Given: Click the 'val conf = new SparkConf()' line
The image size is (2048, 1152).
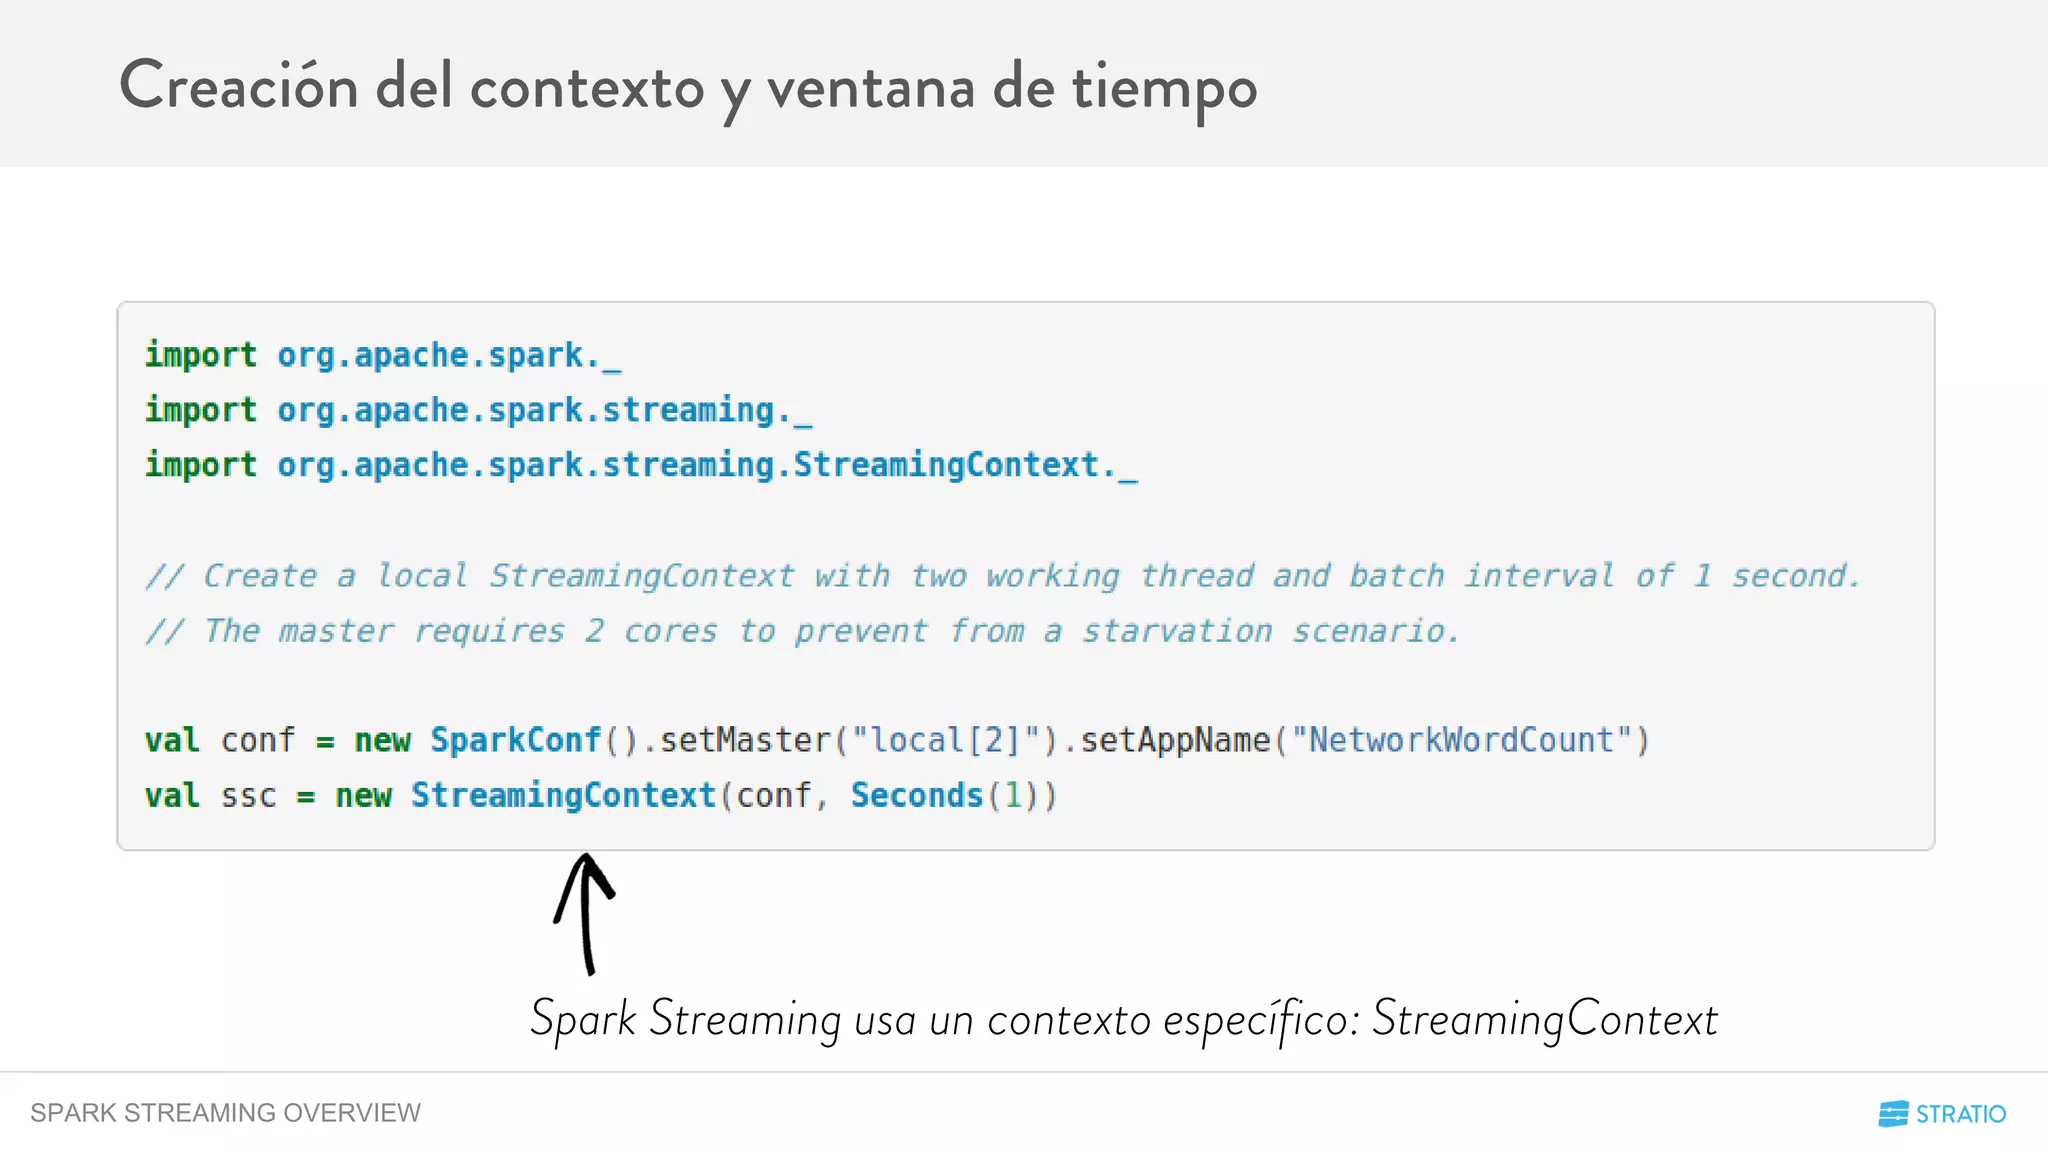Looking at the screenshot, I should tap(897, 741).
